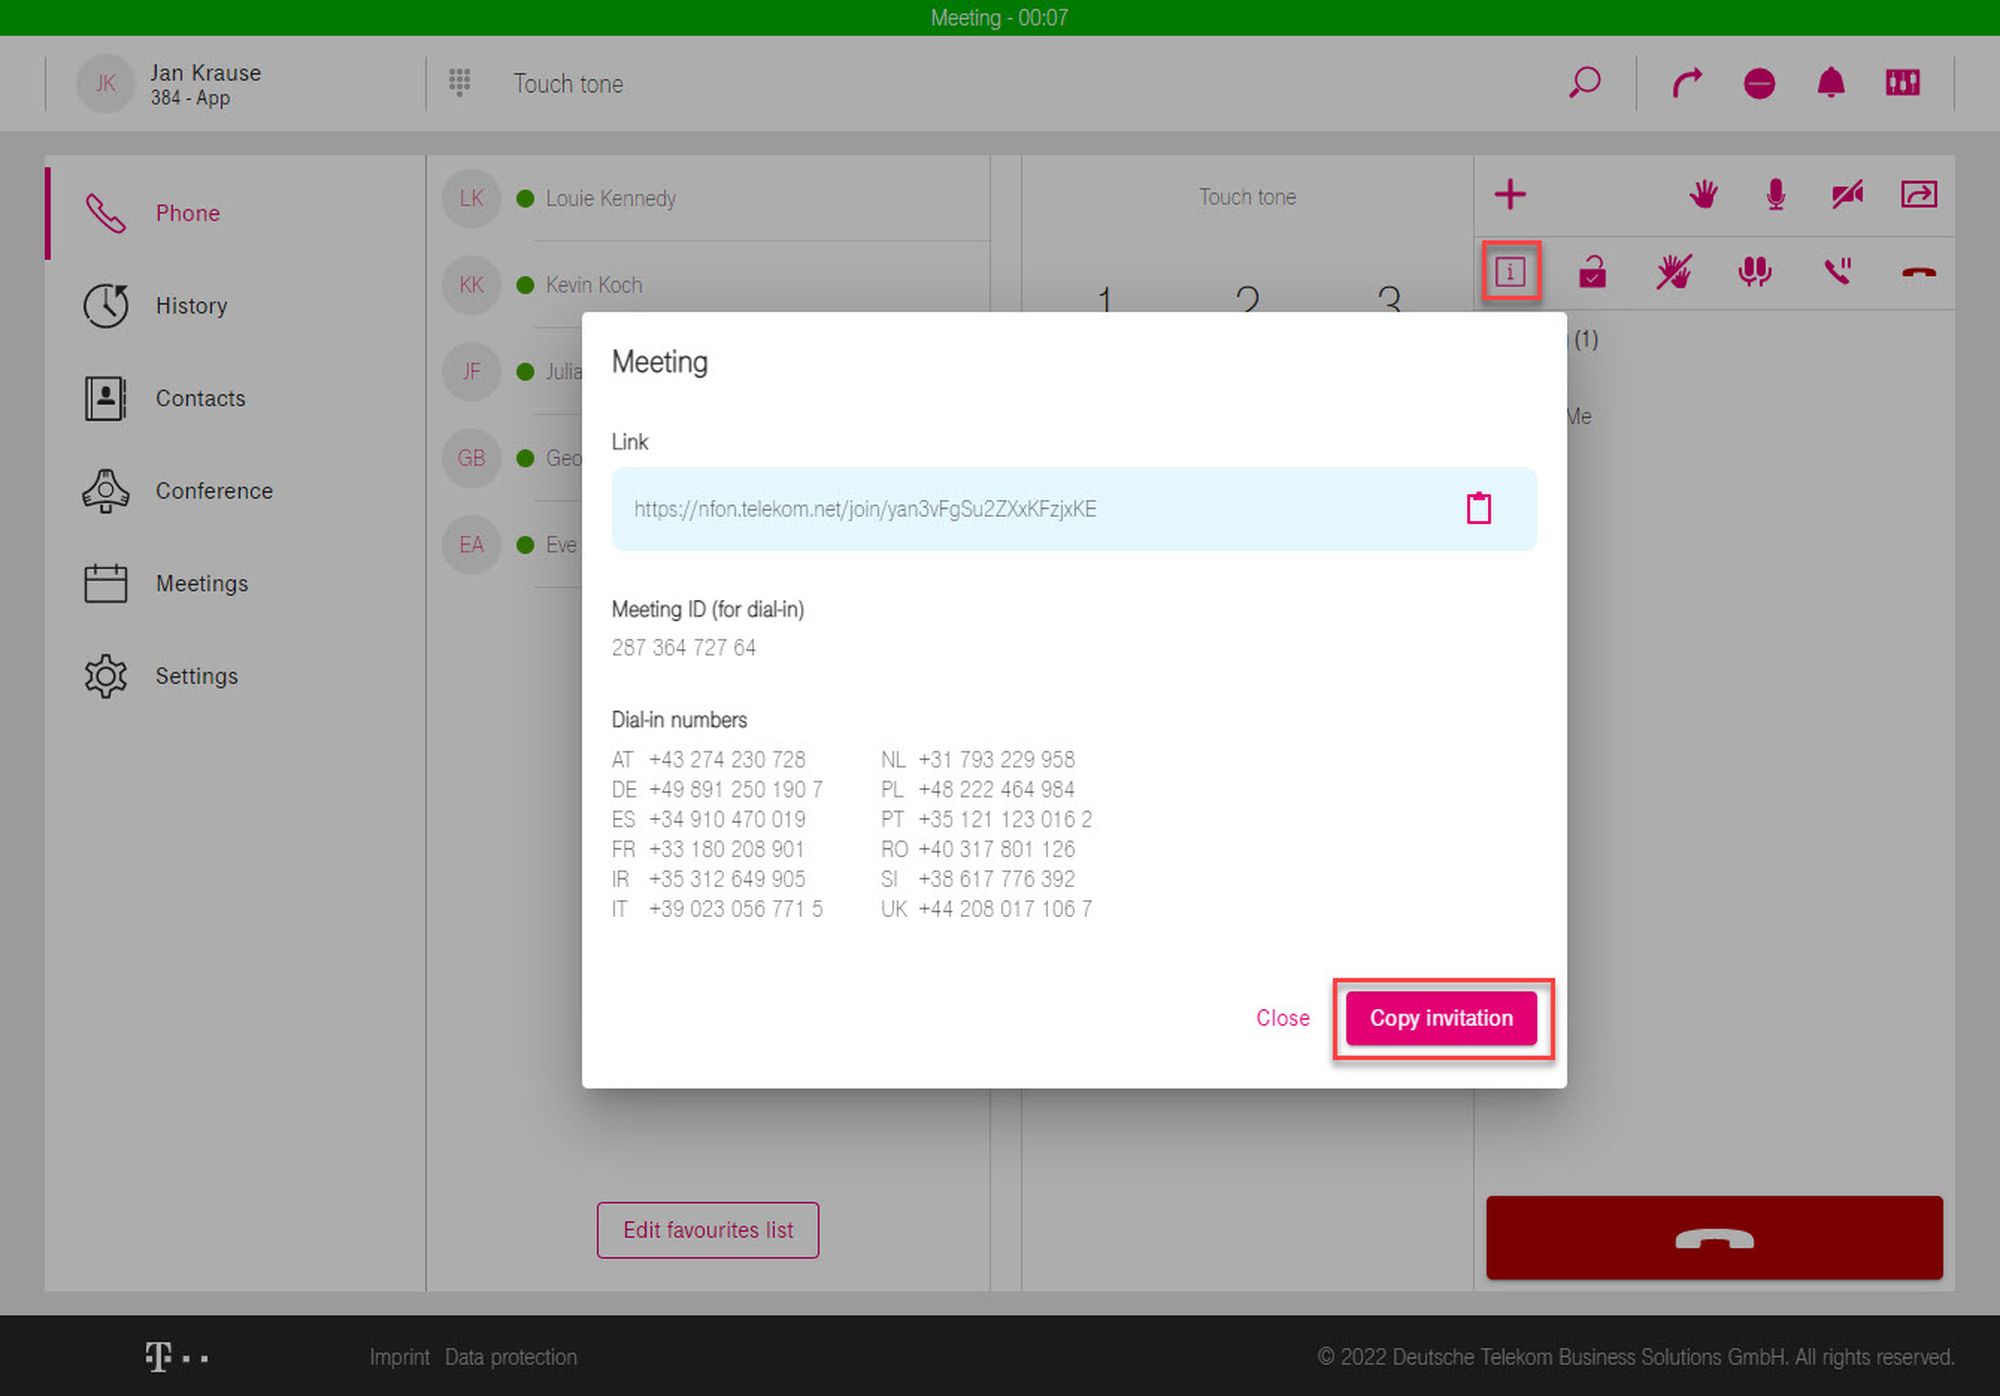The height and width of the screenshot is (1396, 2000).
Task: Open the meeting info icon
Action: pyautogui.click(x=1510, y=271)
